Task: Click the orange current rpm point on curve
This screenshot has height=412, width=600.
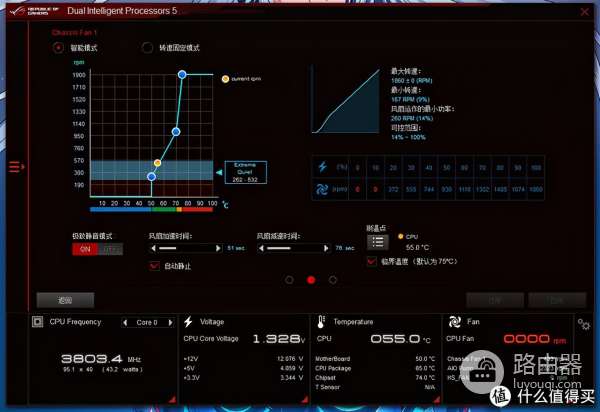Action: (157, 163)
